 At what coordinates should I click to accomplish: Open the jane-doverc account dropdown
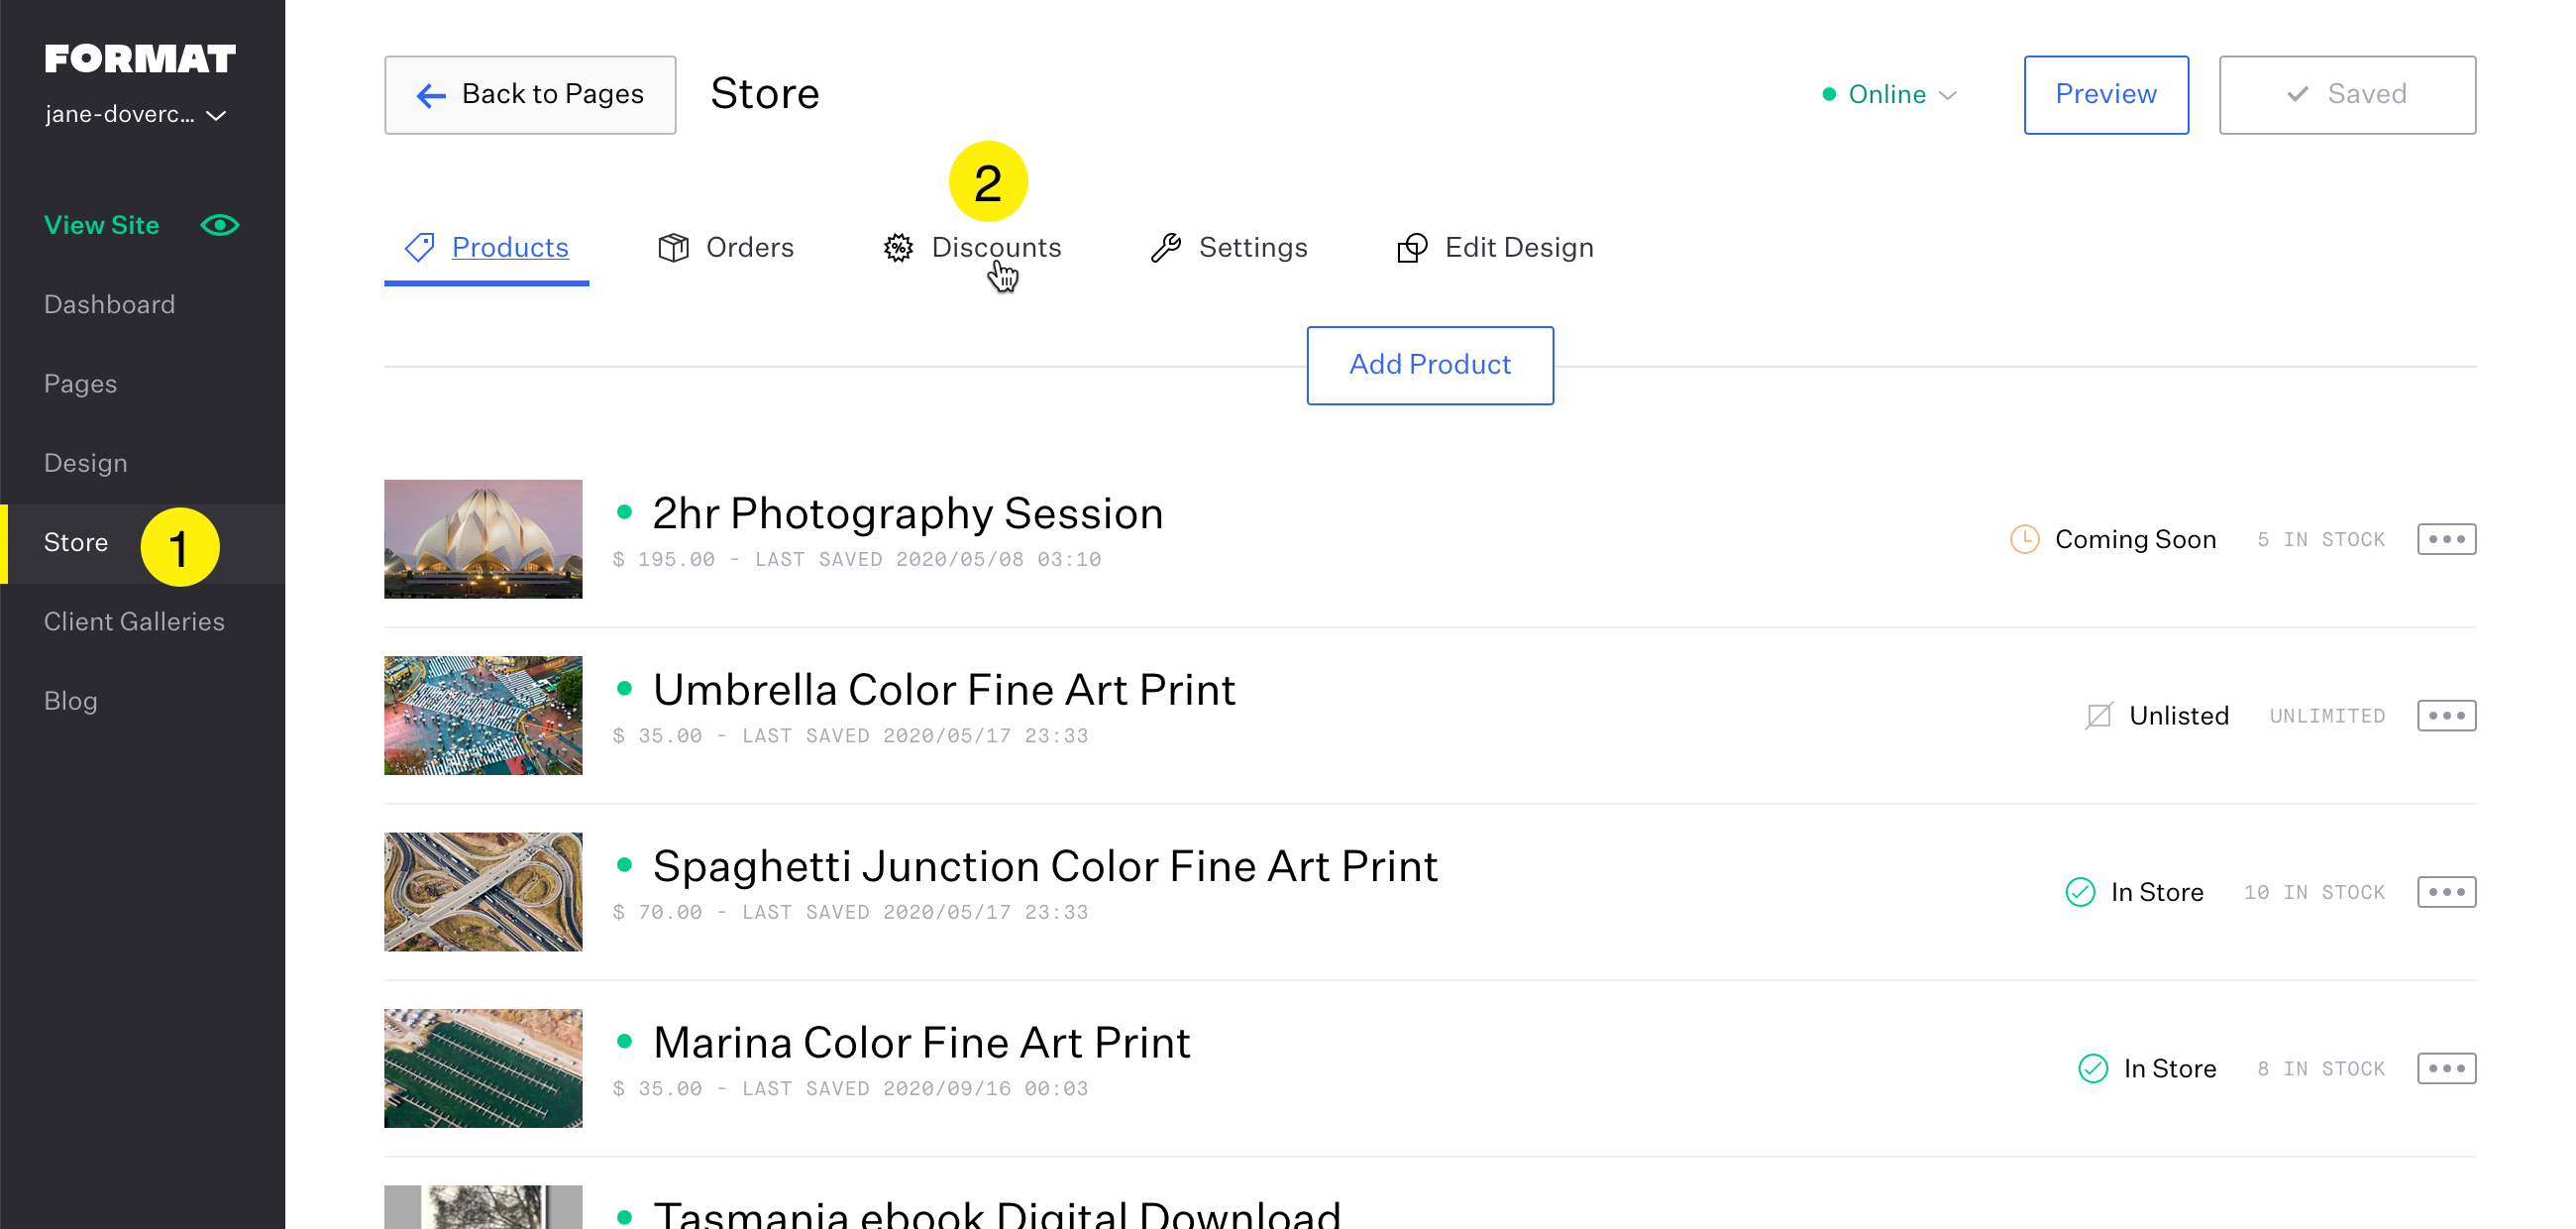tap(135, 115)
